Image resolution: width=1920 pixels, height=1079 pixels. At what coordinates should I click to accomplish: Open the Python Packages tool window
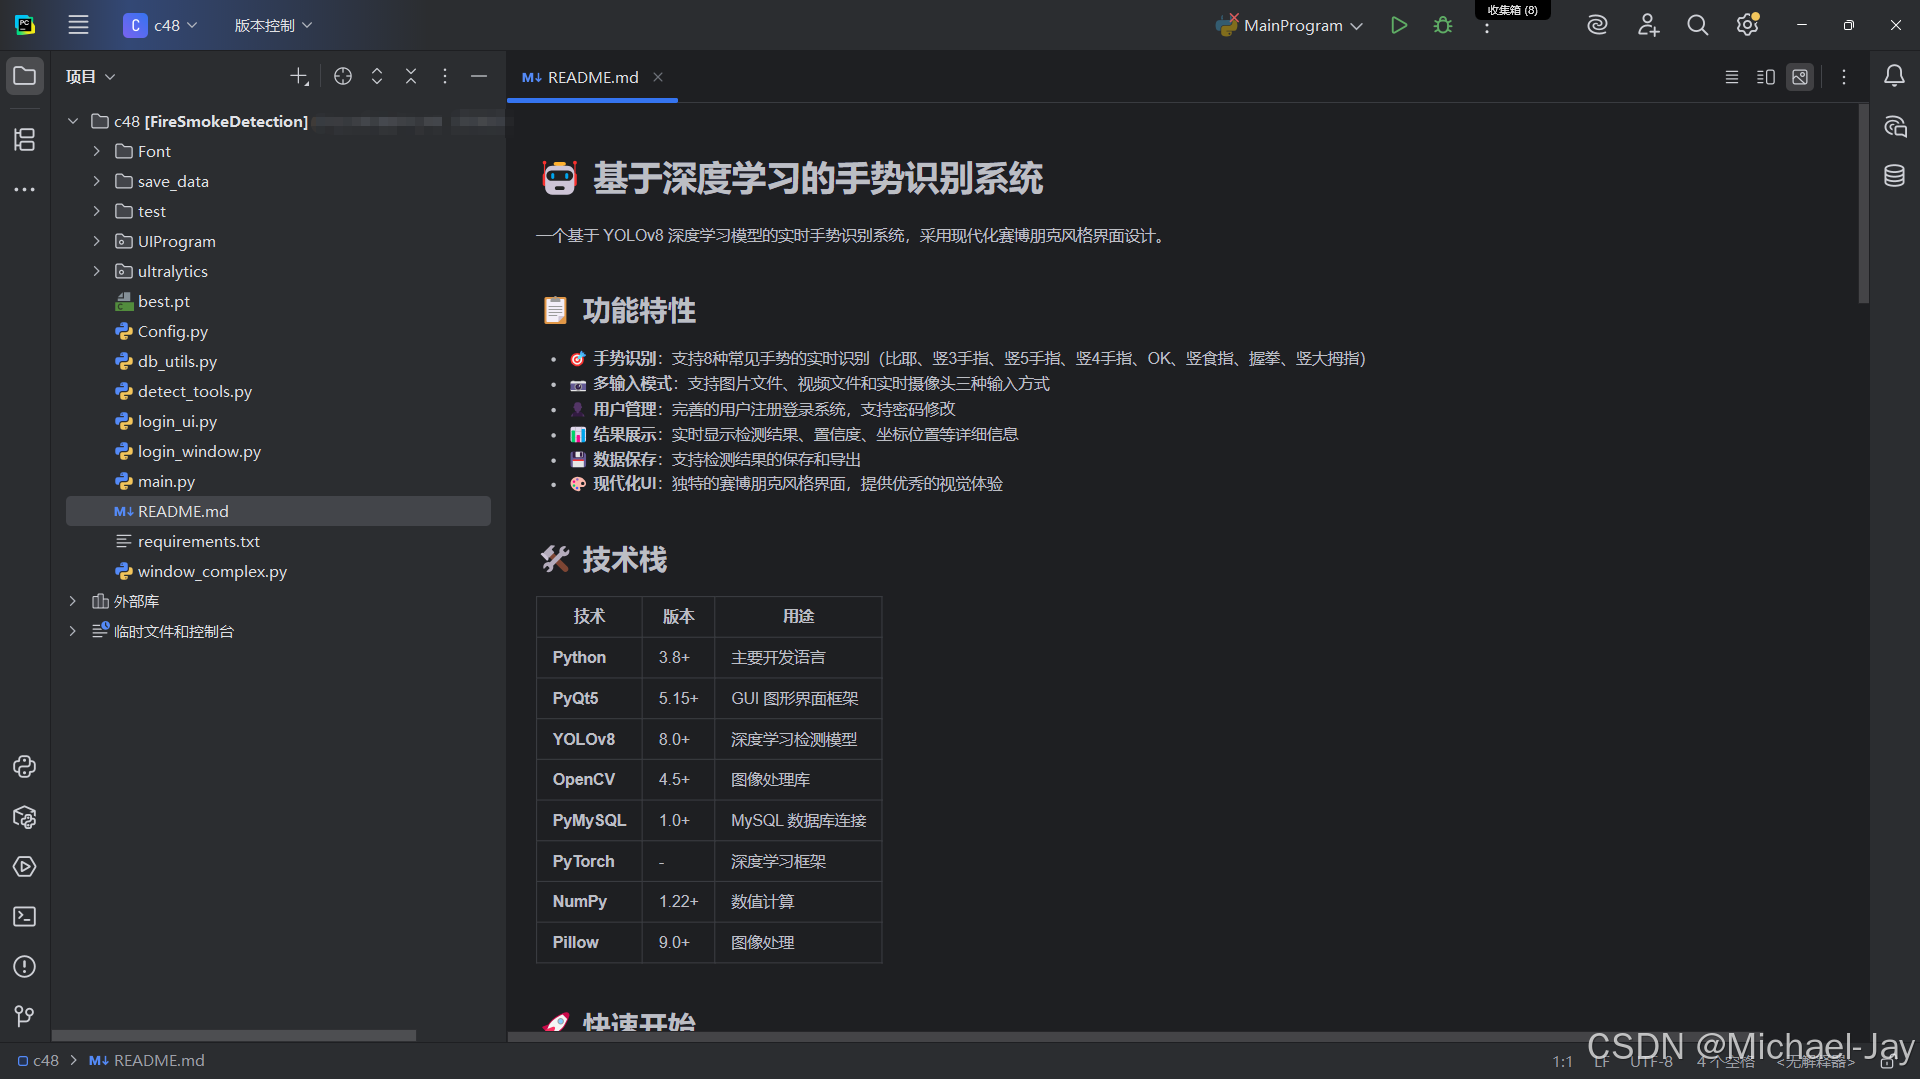[x=25, y=817]
